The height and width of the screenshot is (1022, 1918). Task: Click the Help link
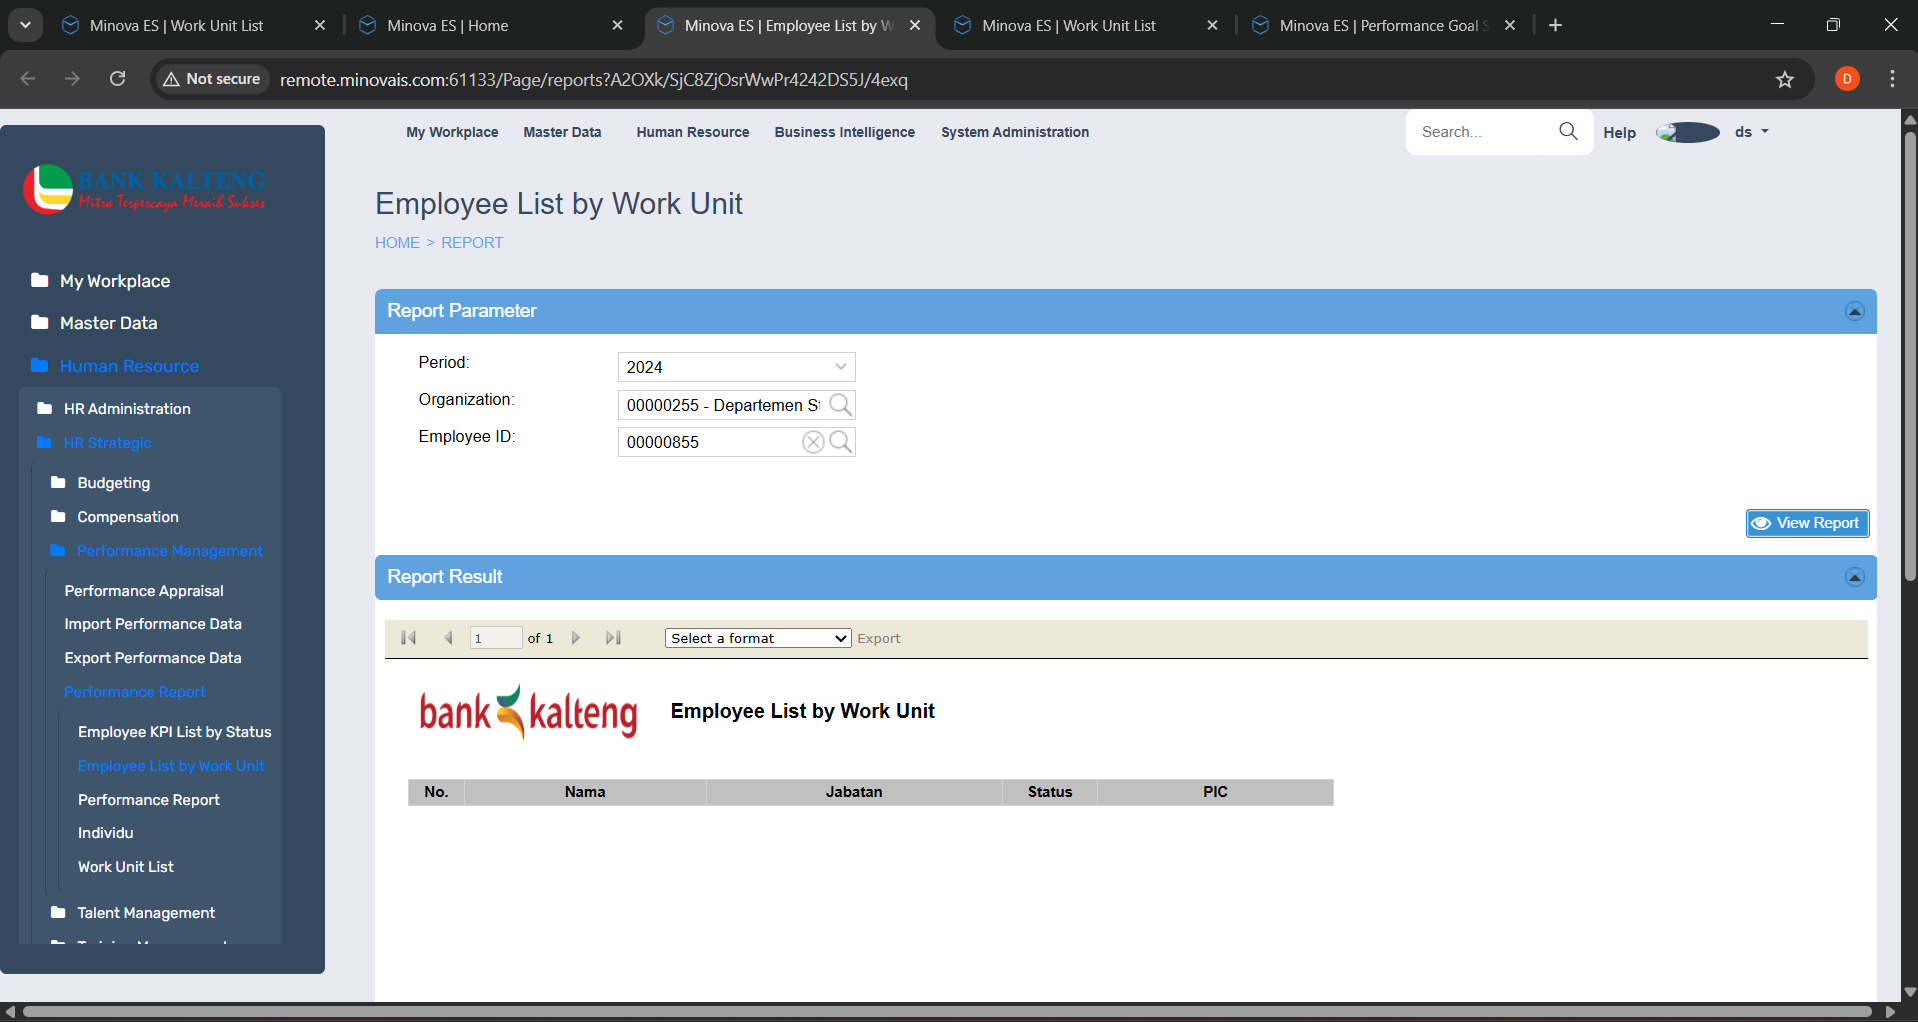1619,132
